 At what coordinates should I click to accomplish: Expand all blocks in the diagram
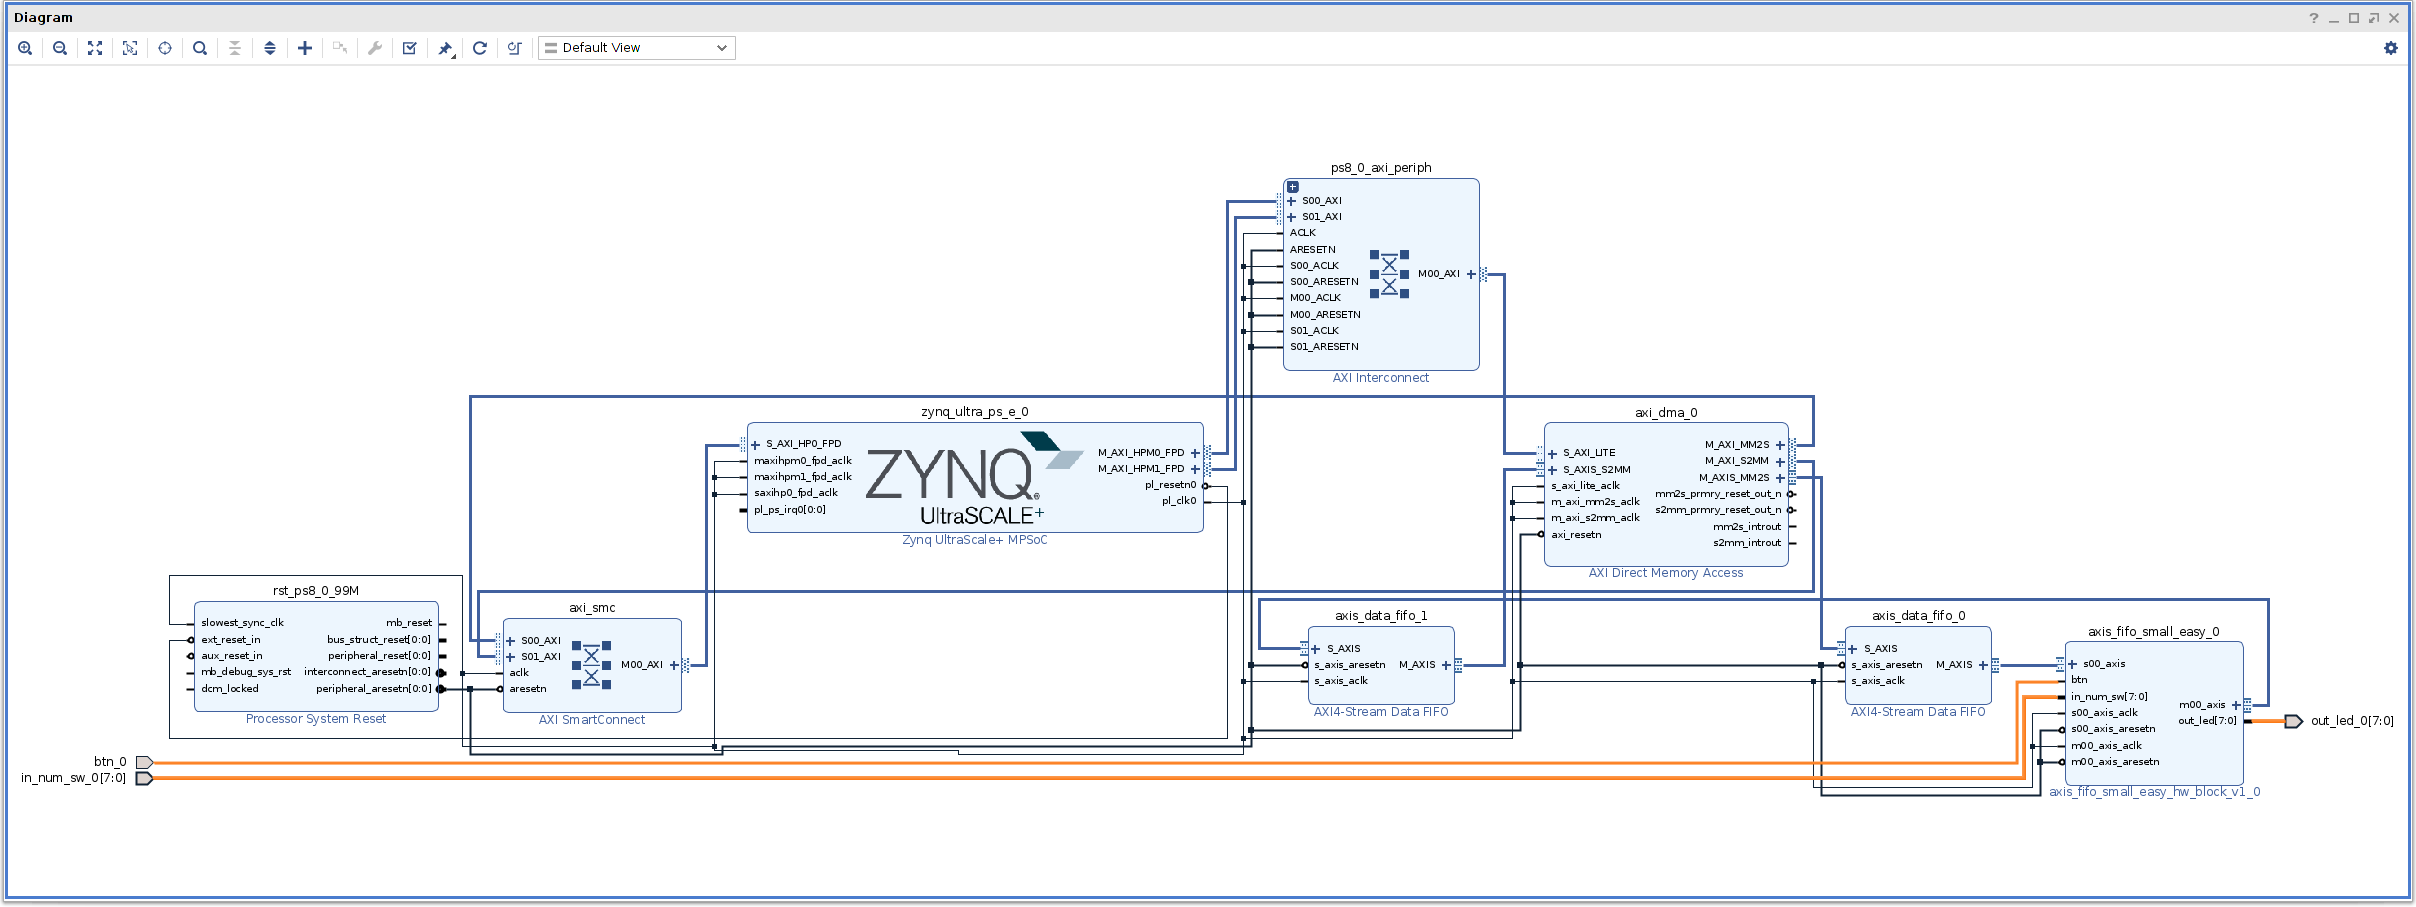(x=270, y=48)
